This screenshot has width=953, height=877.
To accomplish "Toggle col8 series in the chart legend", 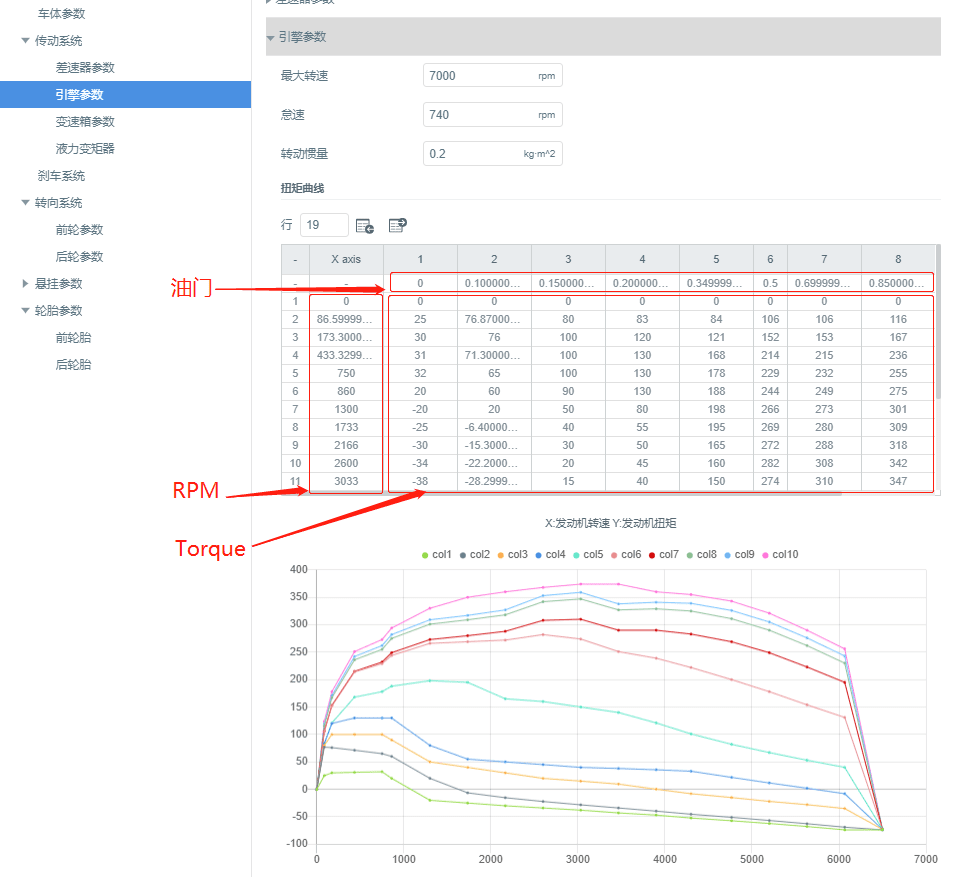I will (x=701, y=554).
